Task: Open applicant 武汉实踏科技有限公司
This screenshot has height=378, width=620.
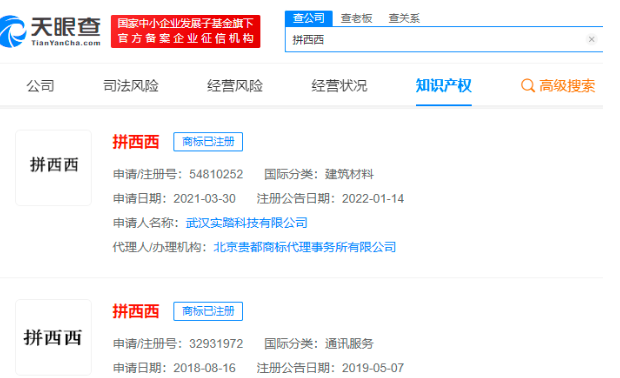Action: [x=246, y=223]
